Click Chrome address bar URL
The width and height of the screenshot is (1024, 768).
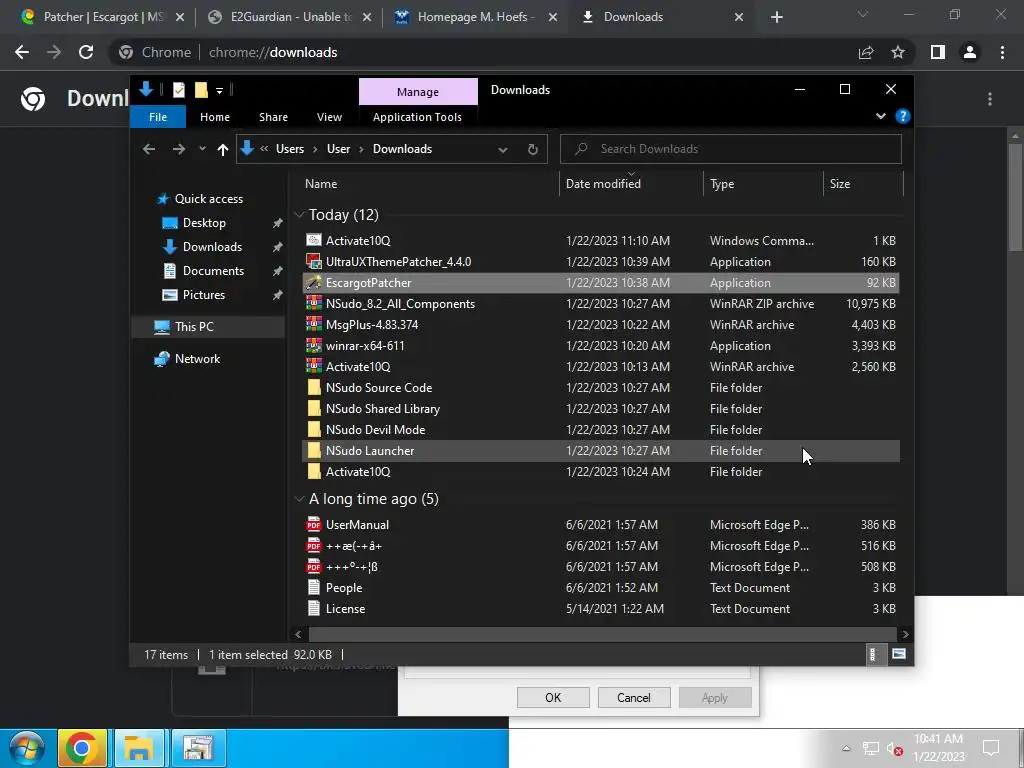[273, 52]
